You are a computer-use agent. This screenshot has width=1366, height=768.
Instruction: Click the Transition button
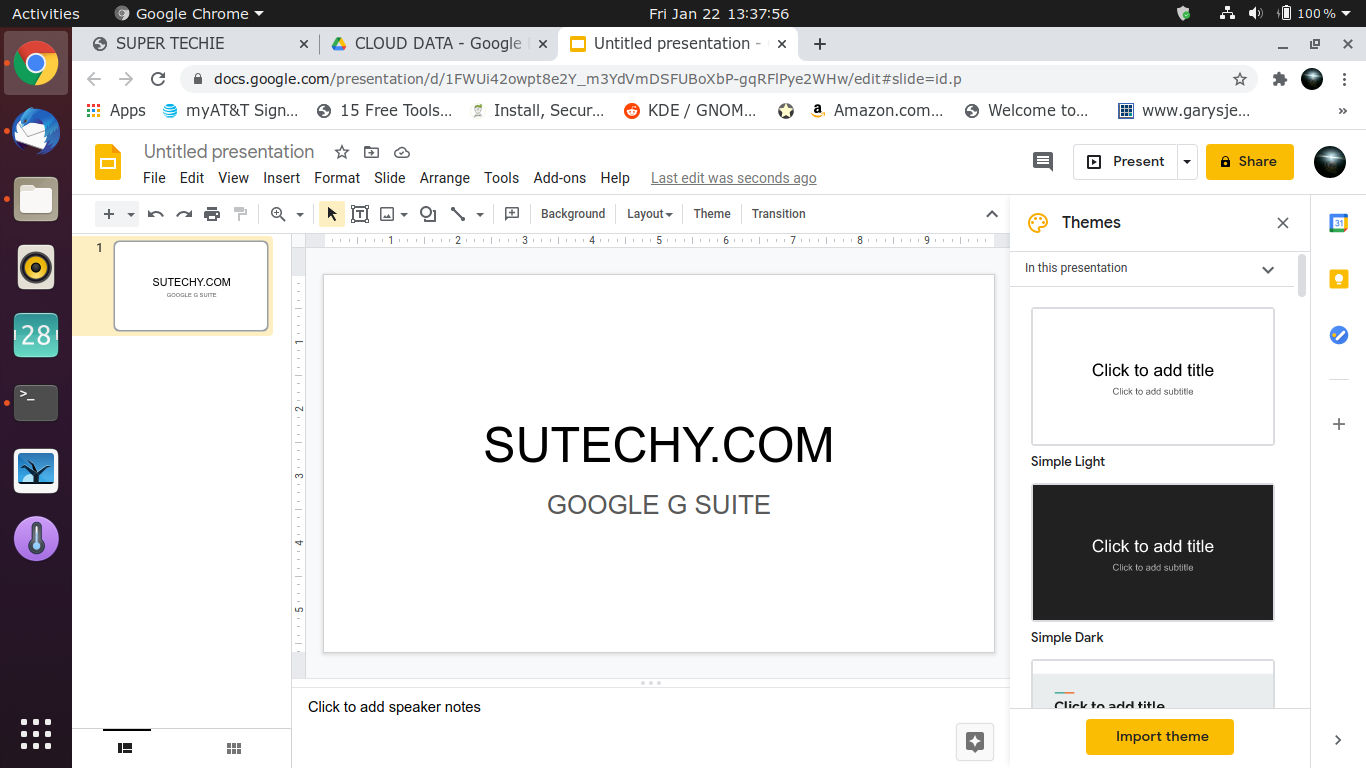(x=779, y=214)
